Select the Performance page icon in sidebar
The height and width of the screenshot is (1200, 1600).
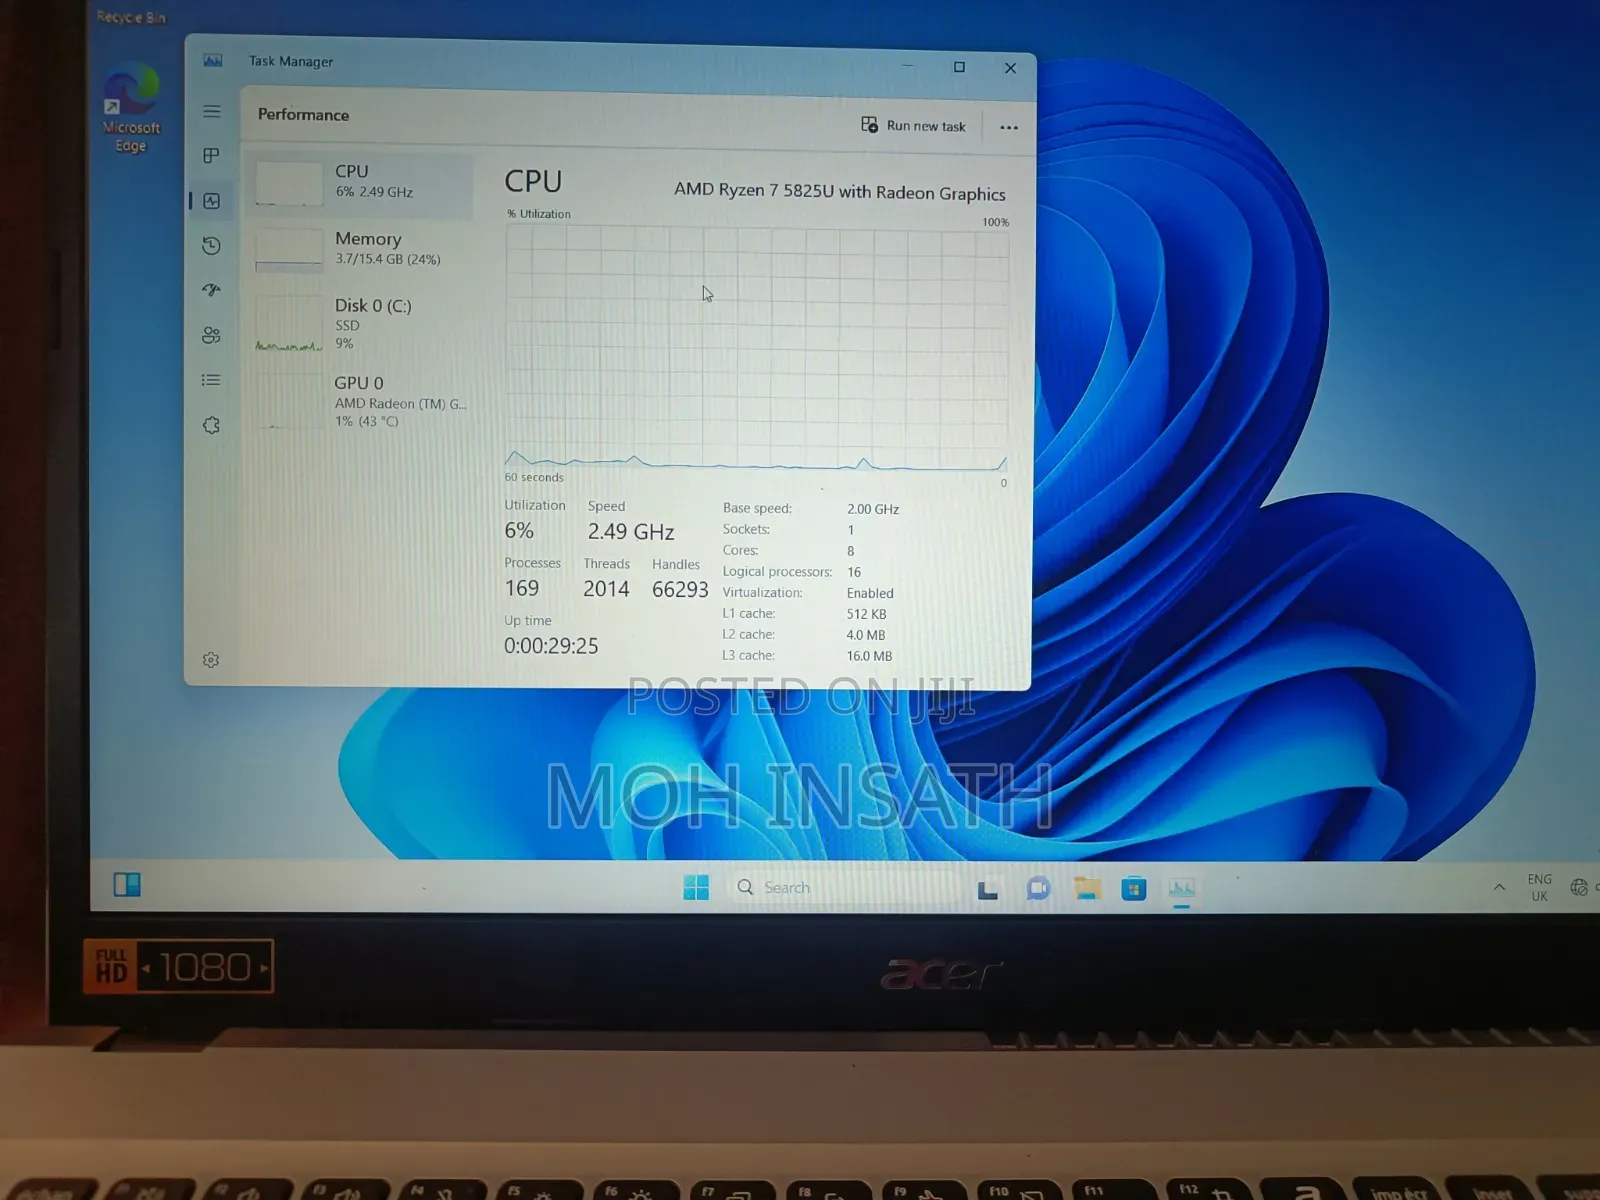211,201
